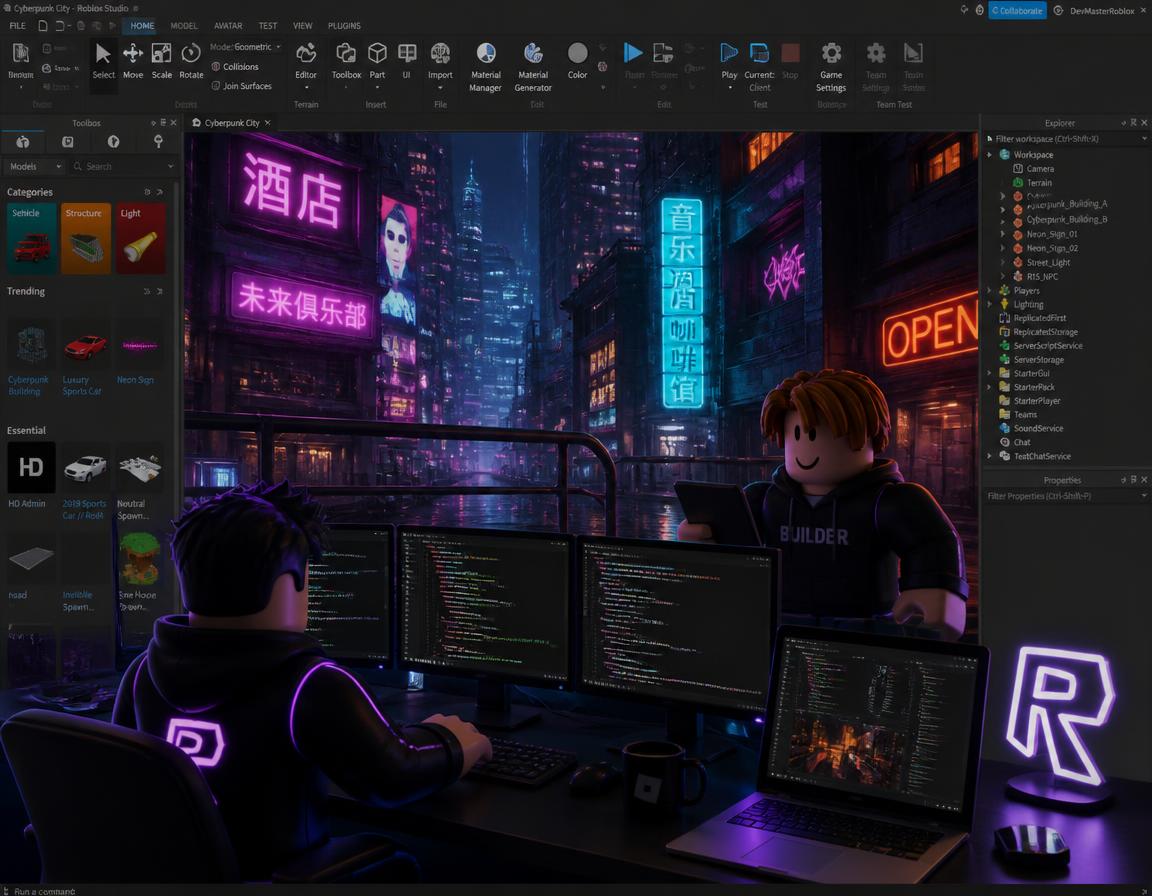Switch to PLUGINS ribbon tab

(x=344, y=26)
